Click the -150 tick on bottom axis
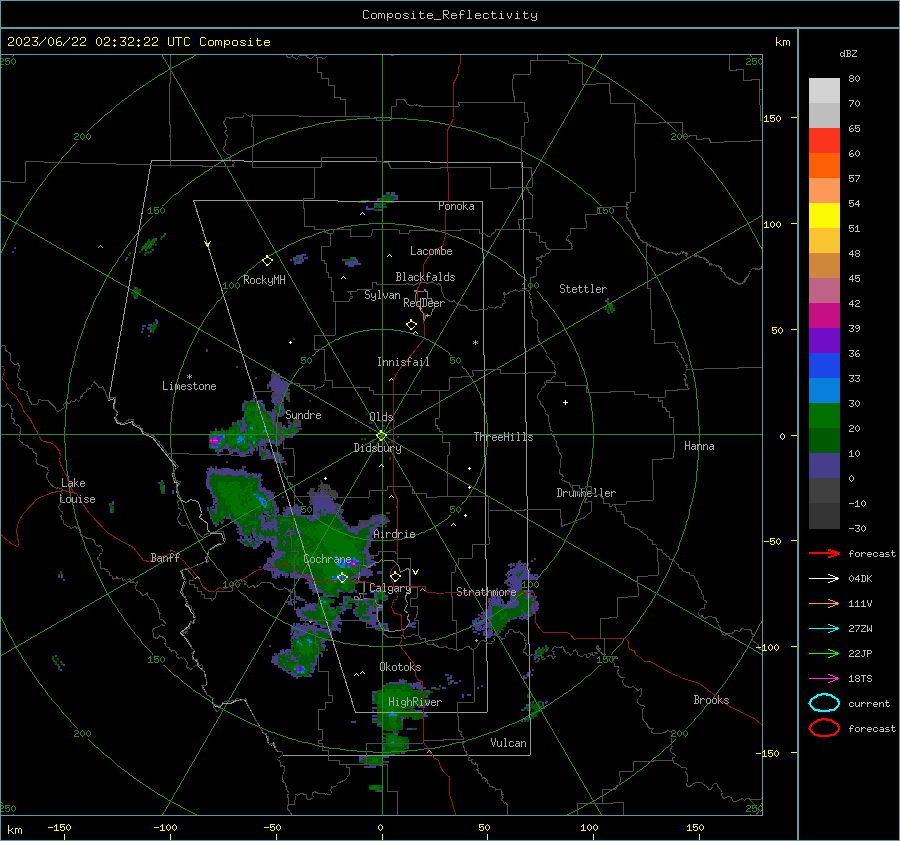 click(x=59, y=827)
